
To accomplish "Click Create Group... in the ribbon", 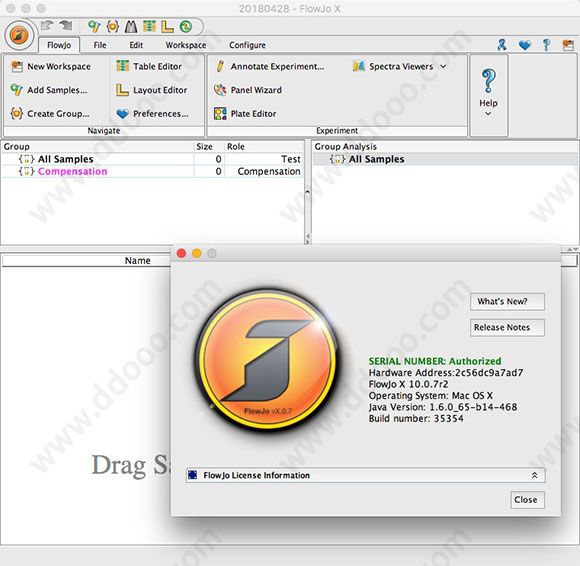I will tap(50, 114).
